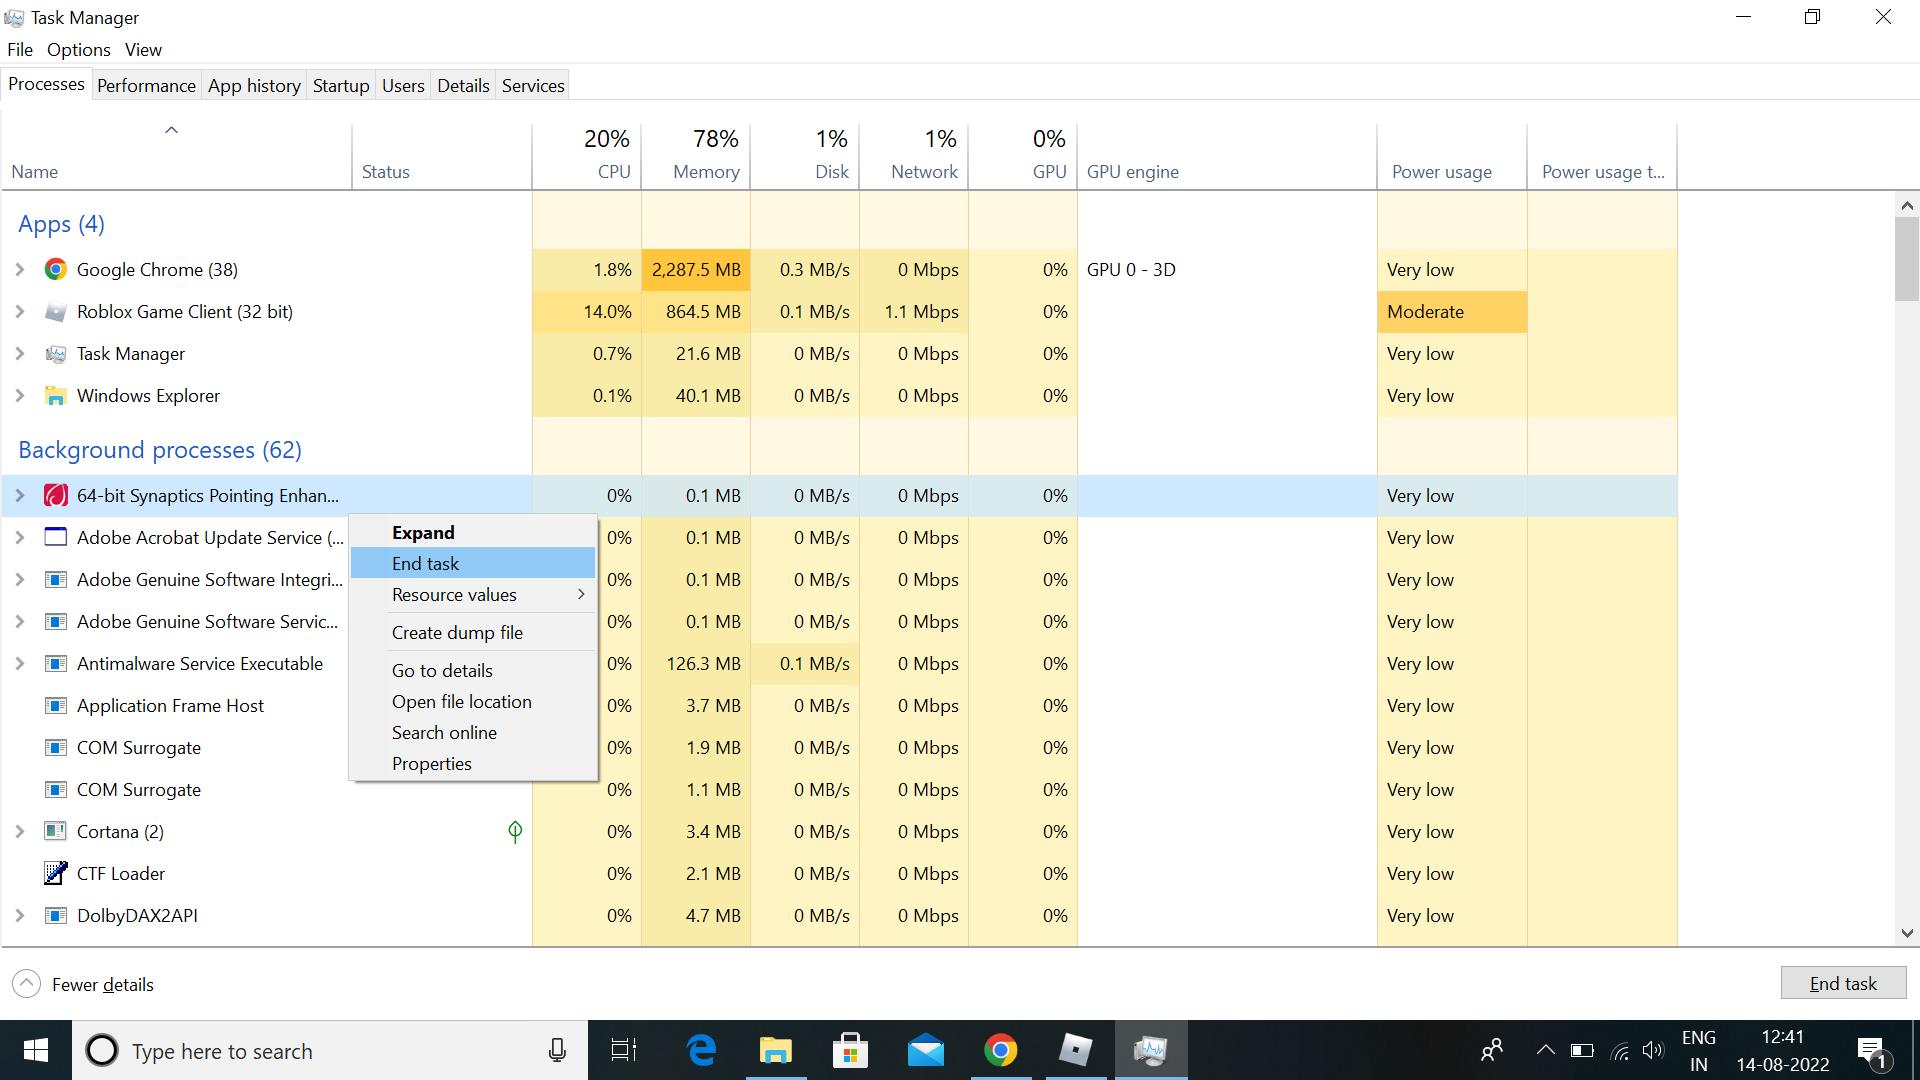Click the Adobe Acrobat Update Service icon
This screenshot has height=1080, width=1920.
point(56,538)
